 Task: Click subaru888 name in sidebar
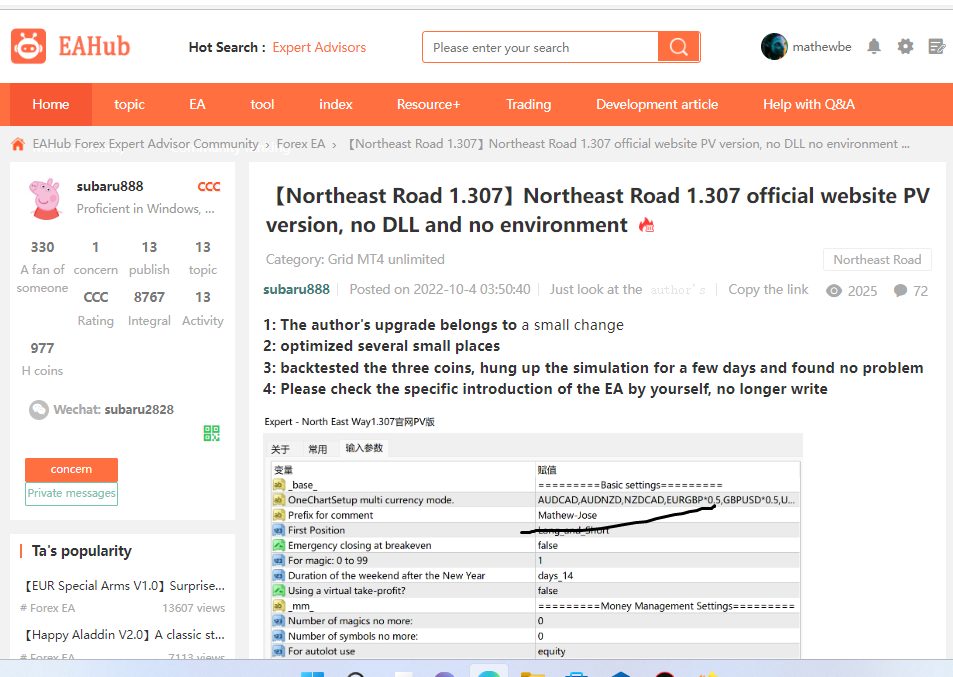coord(109,187)
